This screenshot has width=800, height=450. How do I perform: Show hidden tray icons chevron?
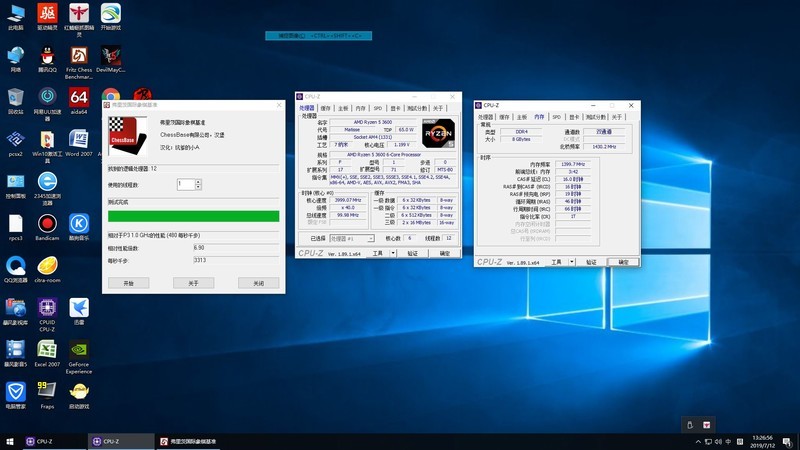pyautogui.click(x=698, y=441)
